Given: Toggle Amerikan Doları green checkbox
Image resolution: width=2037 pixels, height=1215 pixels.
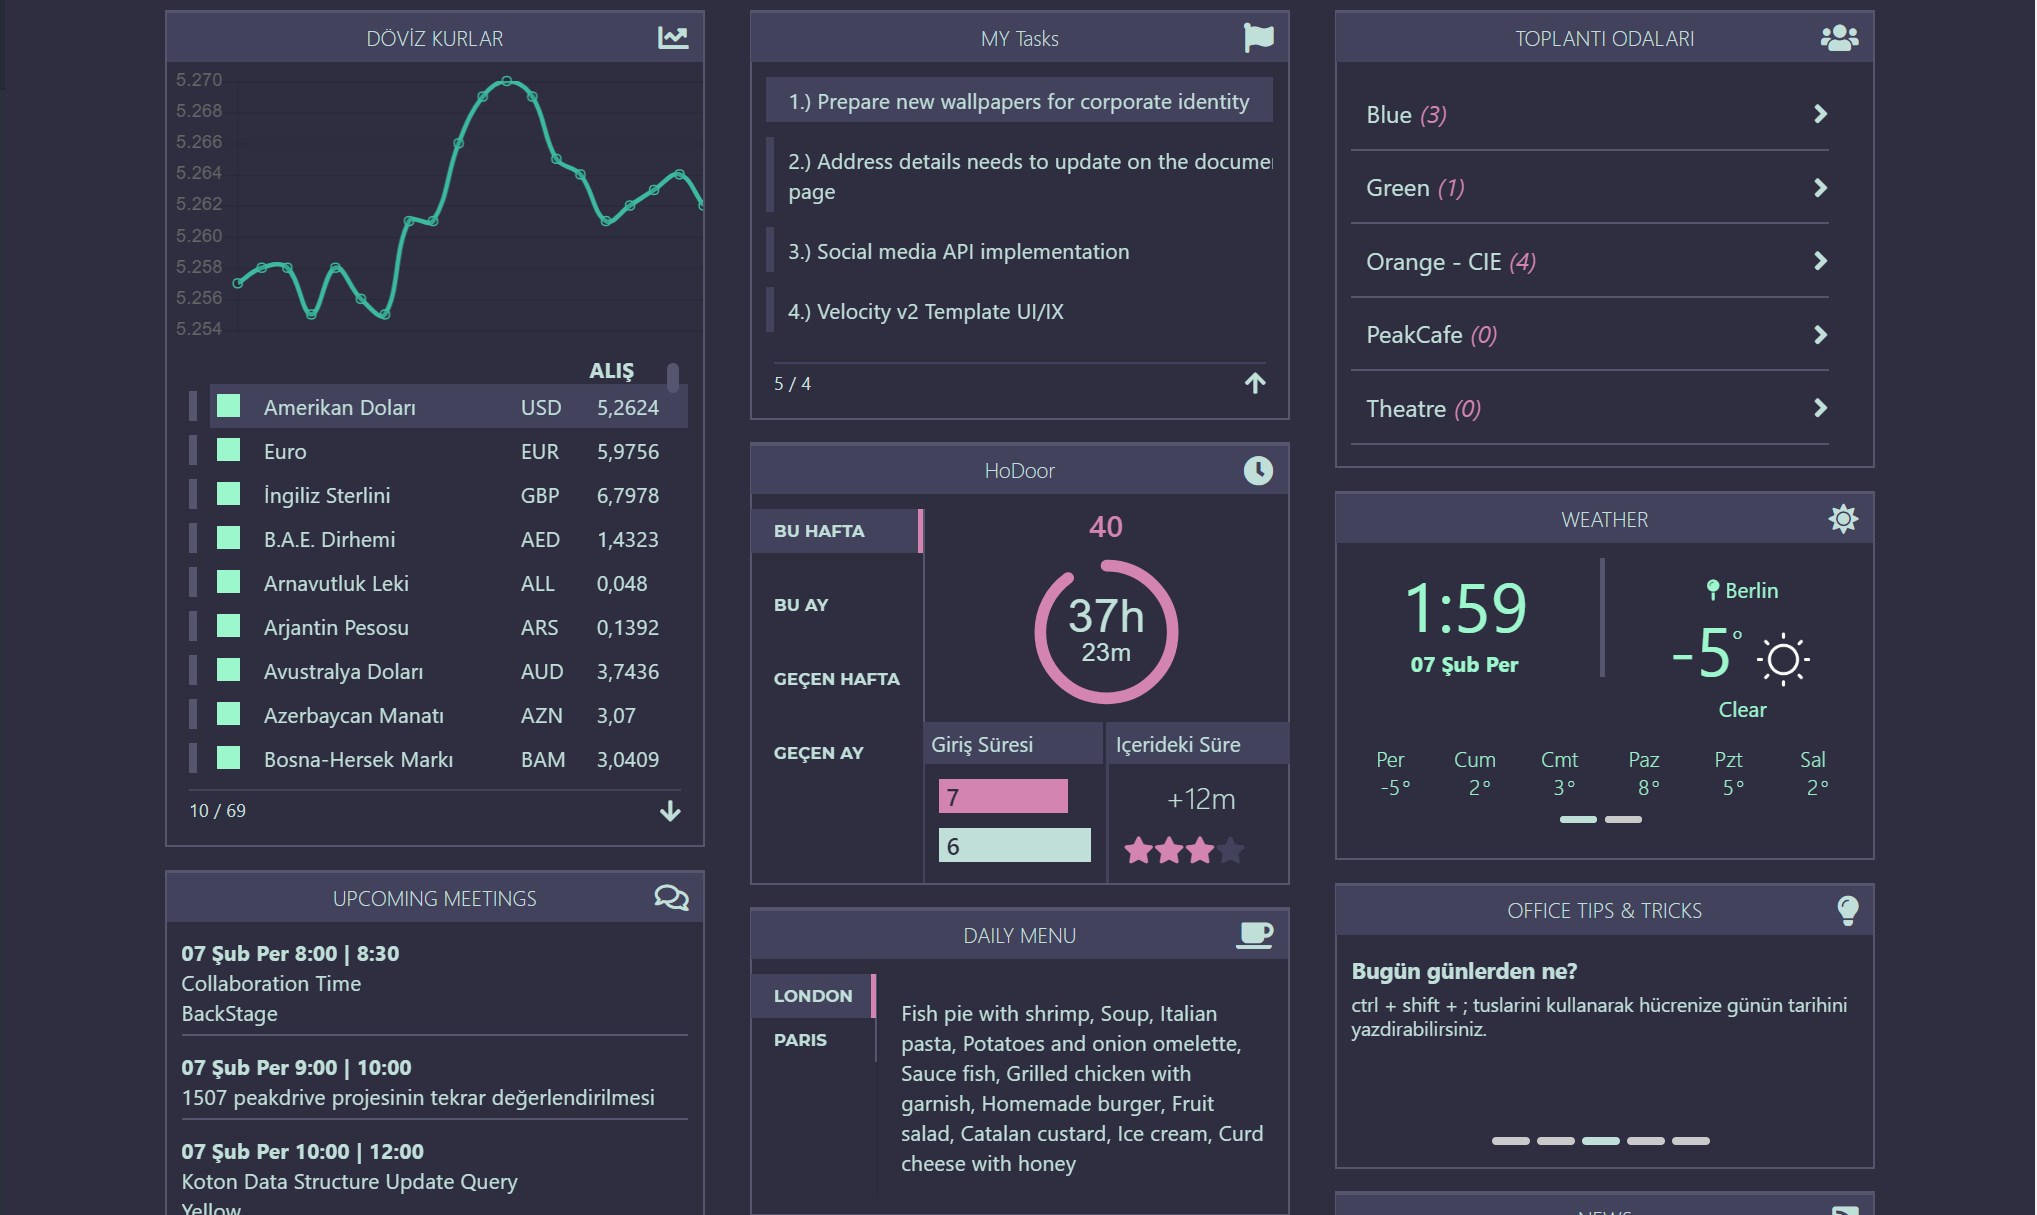Looking at the screenshot, I should (x=229, y=406).
